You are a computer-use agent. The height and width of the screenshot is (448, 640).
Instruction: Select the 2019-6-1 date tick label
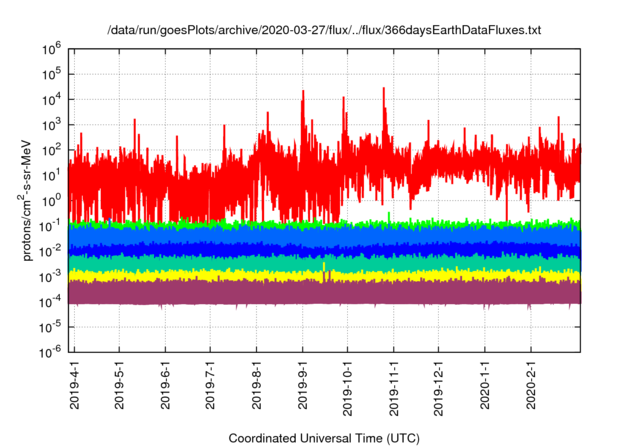point(165,385)
